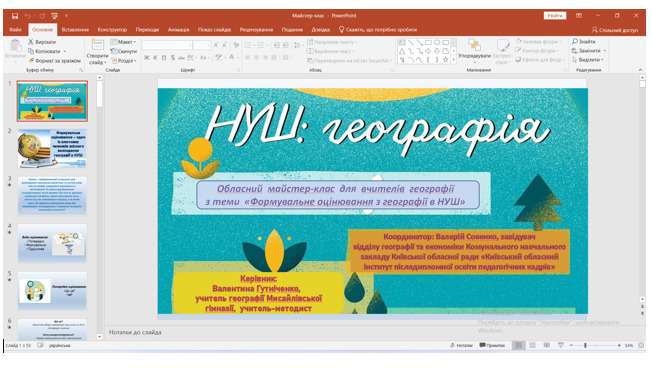Select the right arrow shape from gallery
652x368 pixels.
(428, 51)
